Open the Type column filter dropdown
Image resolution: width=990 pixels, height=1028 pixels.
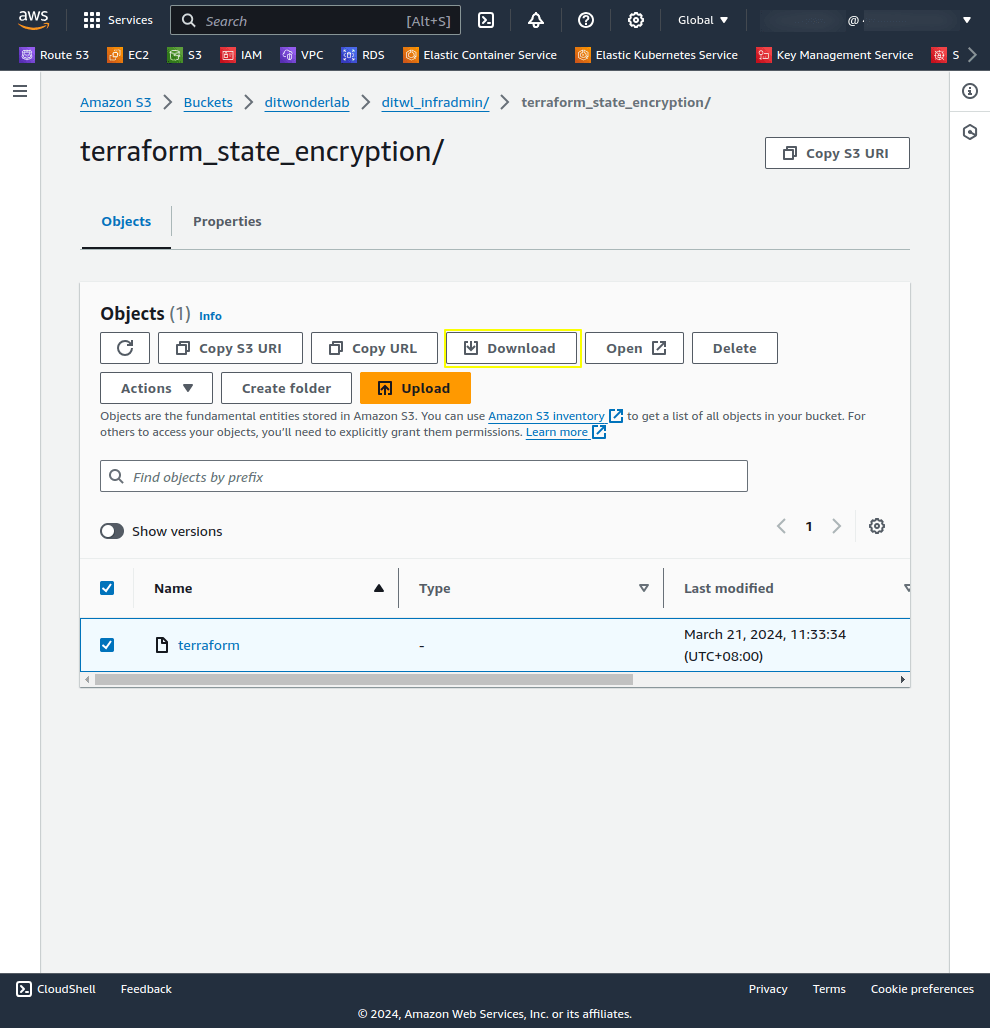point(644,588)
